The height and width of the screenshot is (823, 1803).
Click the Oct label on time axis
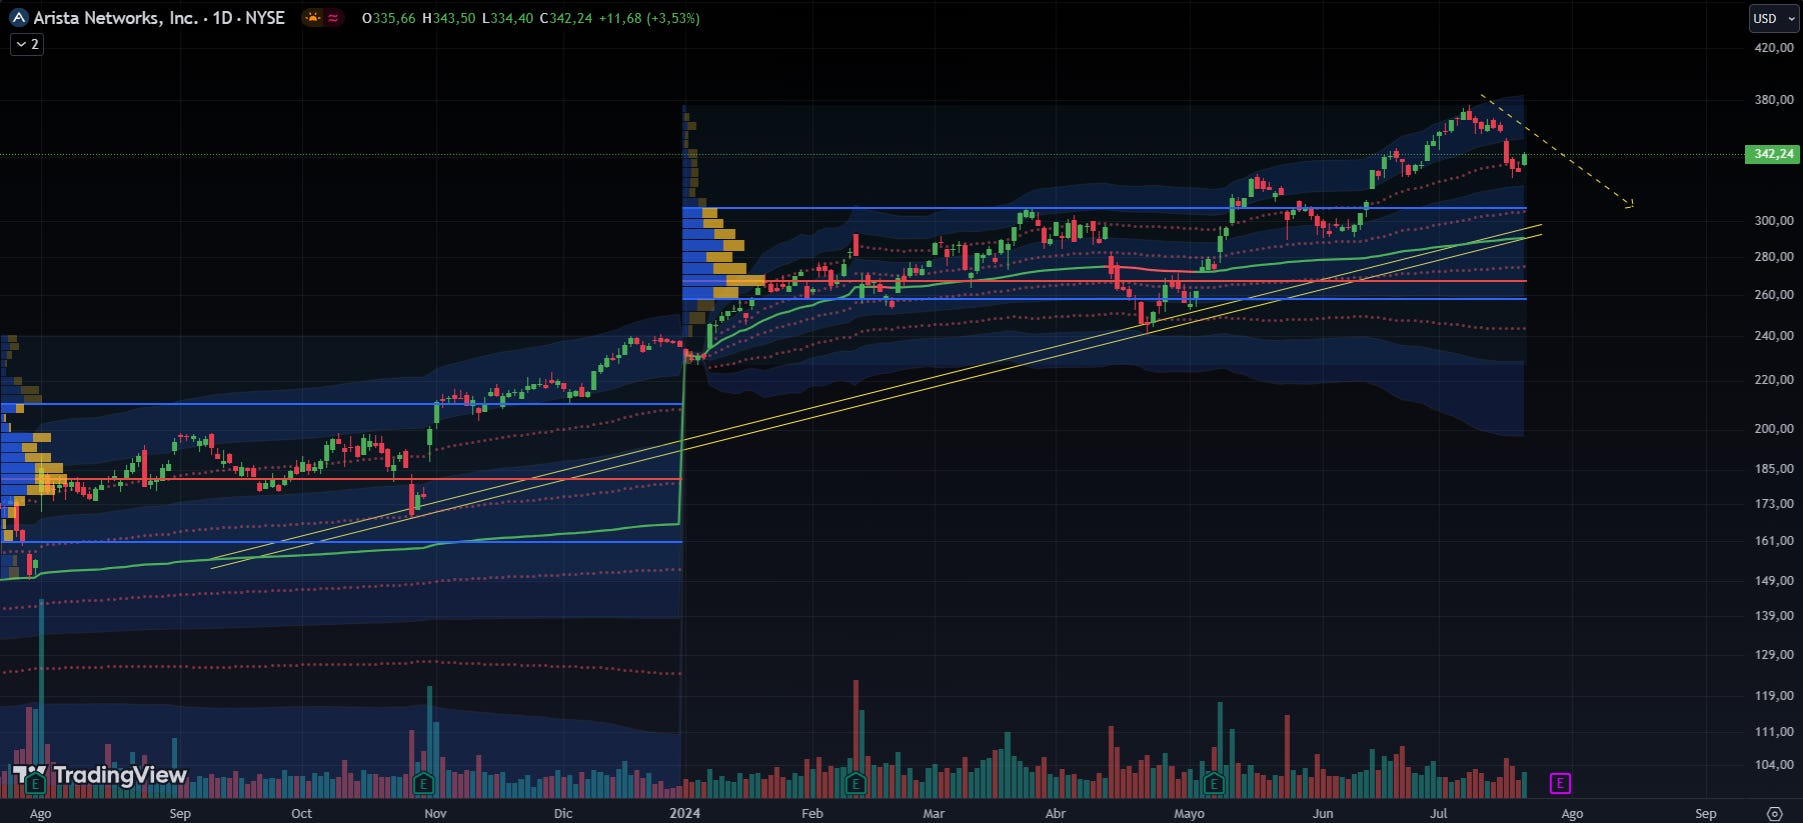(301, 813)
